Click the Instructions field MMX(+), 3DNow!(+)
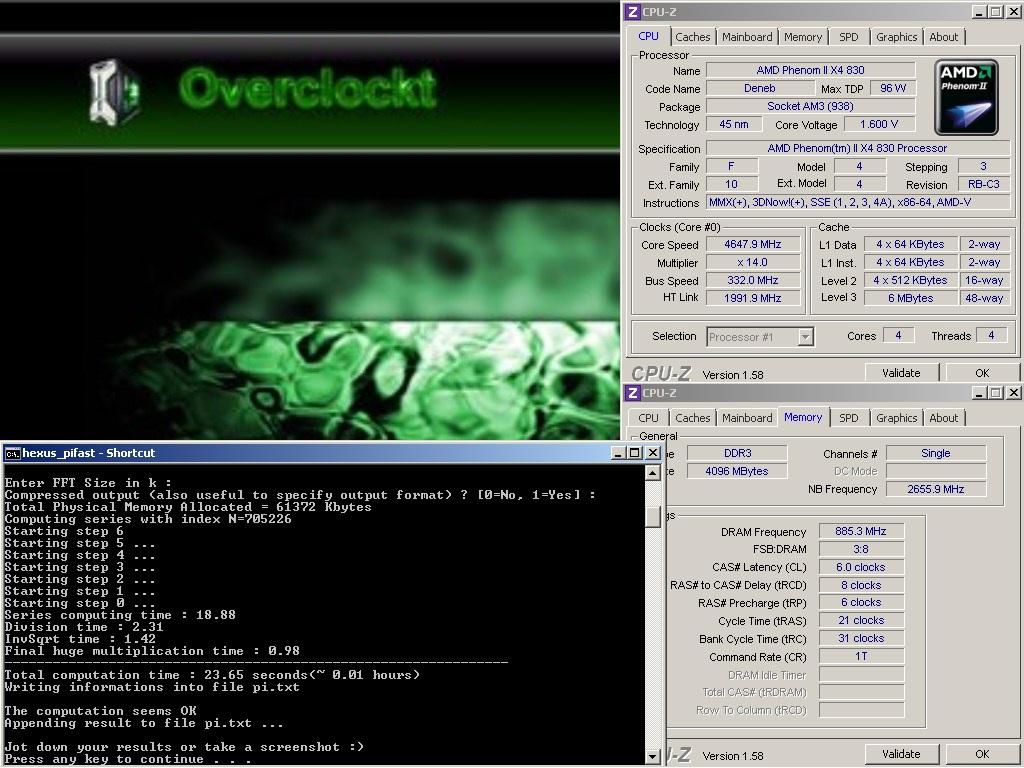 (858, 202)
